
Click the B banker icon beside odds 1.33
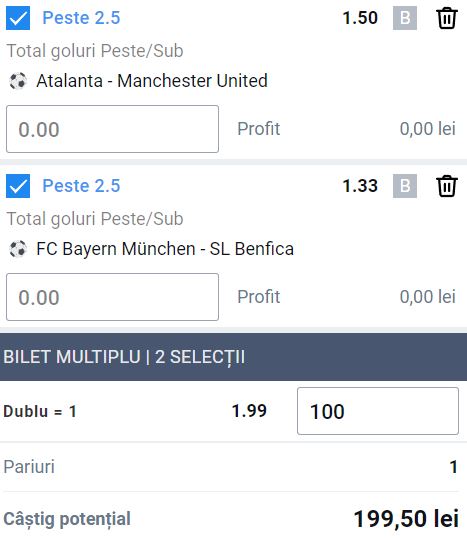405,186
